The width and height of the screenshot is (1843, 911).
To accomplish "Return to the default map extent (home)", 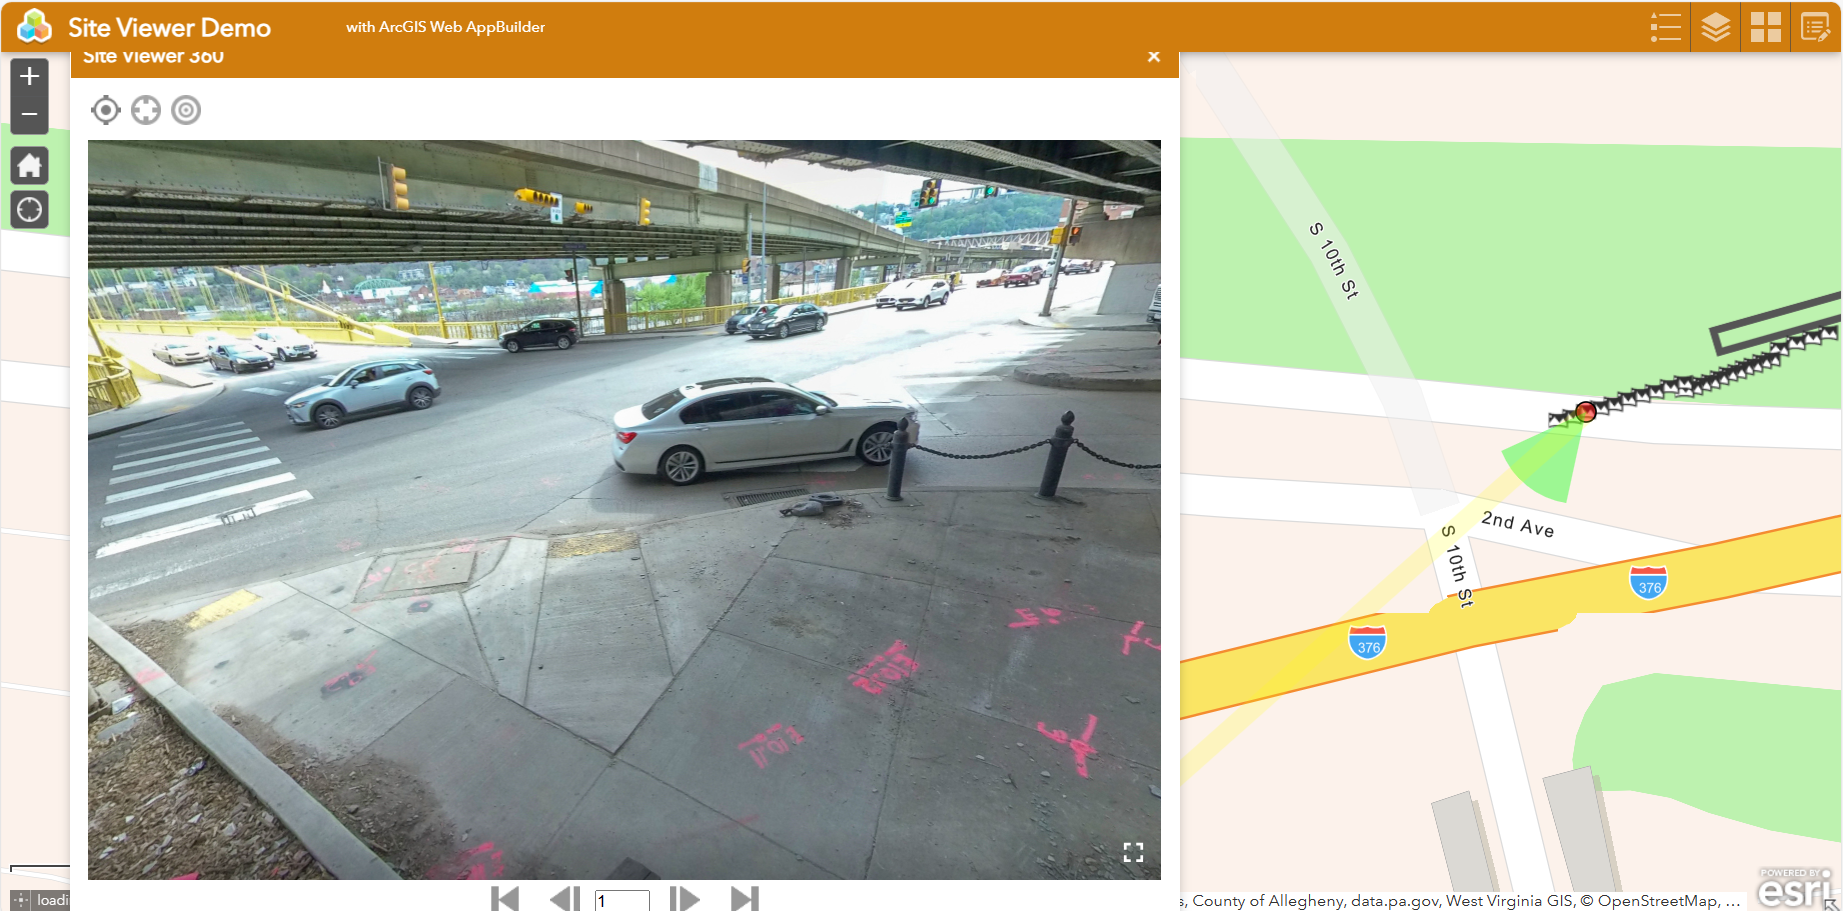I will [x=30, y=165].
